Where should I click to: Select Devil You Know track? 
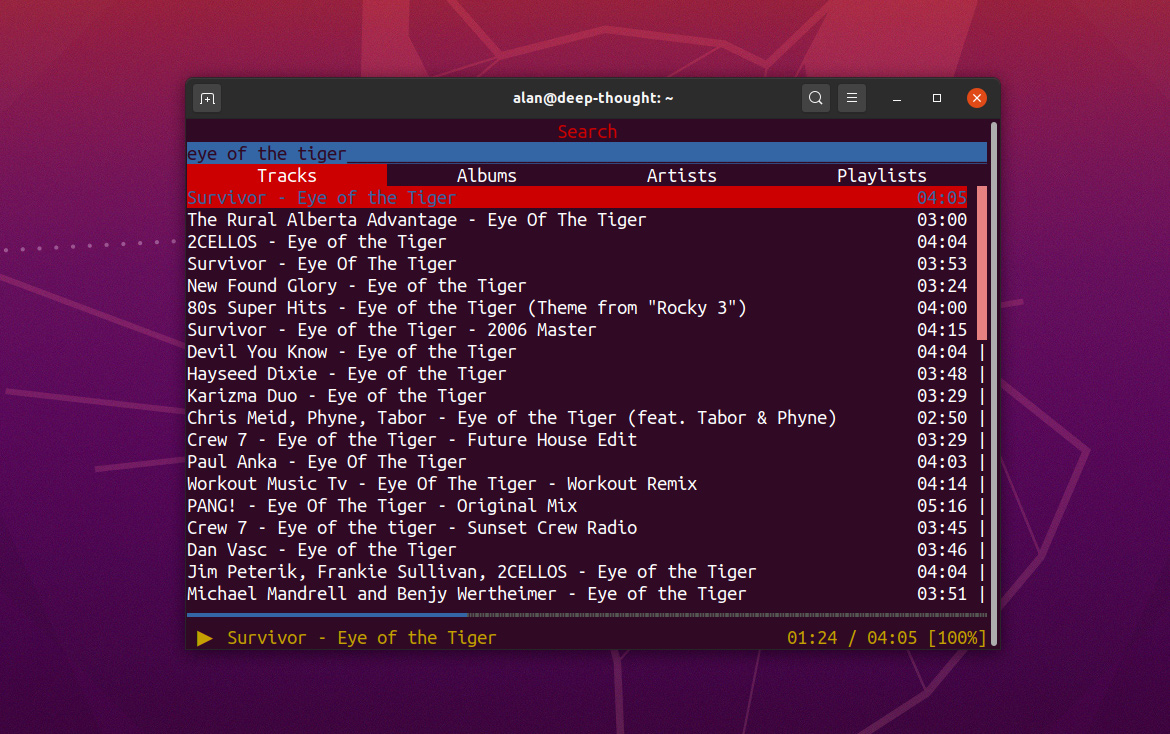577,352
